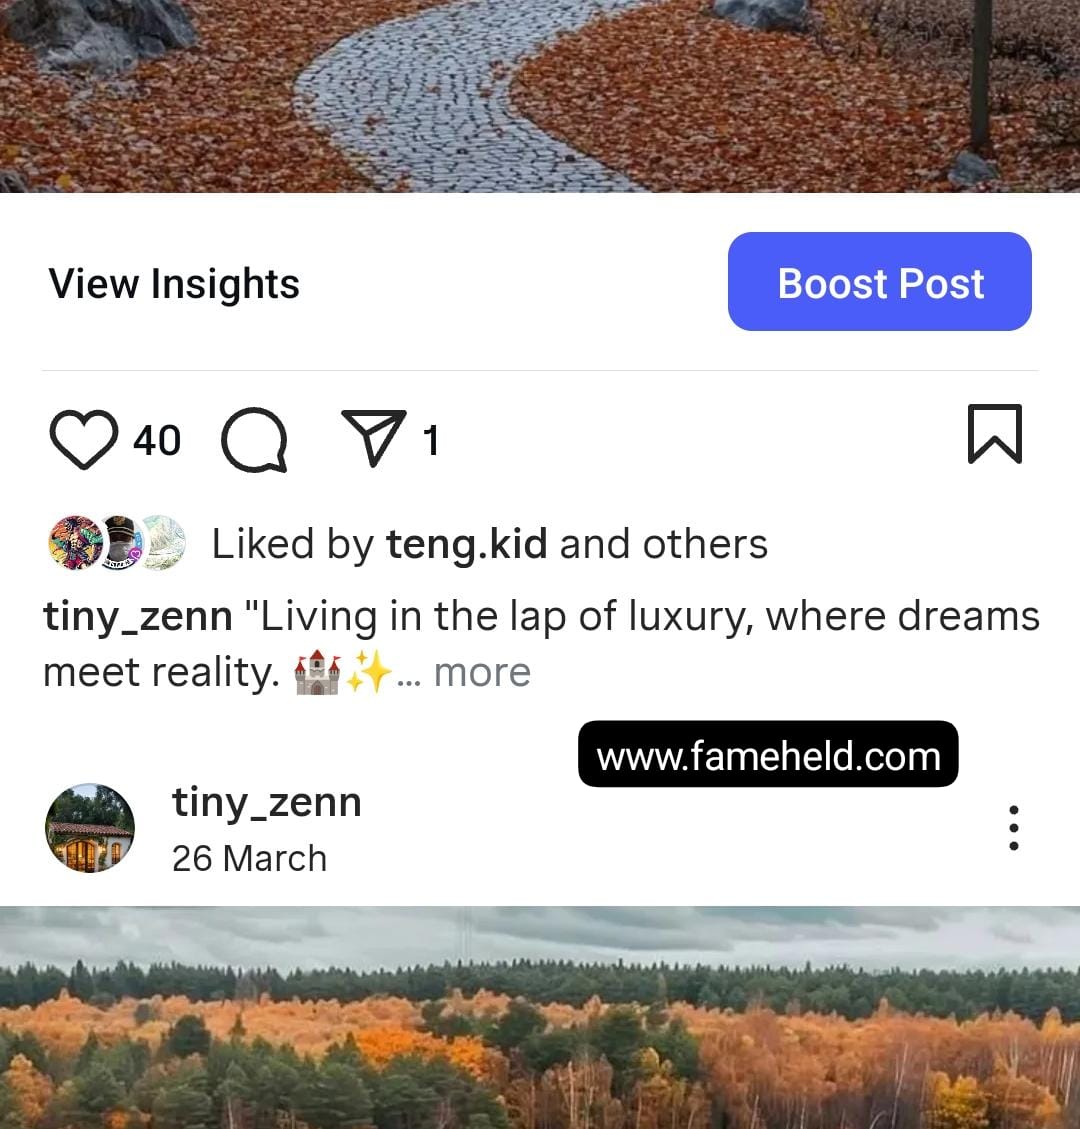Image resolution: width=1080 pixels, height=1129 pixels.
Task: Click the Boost Post button
Action: (880, 282)
